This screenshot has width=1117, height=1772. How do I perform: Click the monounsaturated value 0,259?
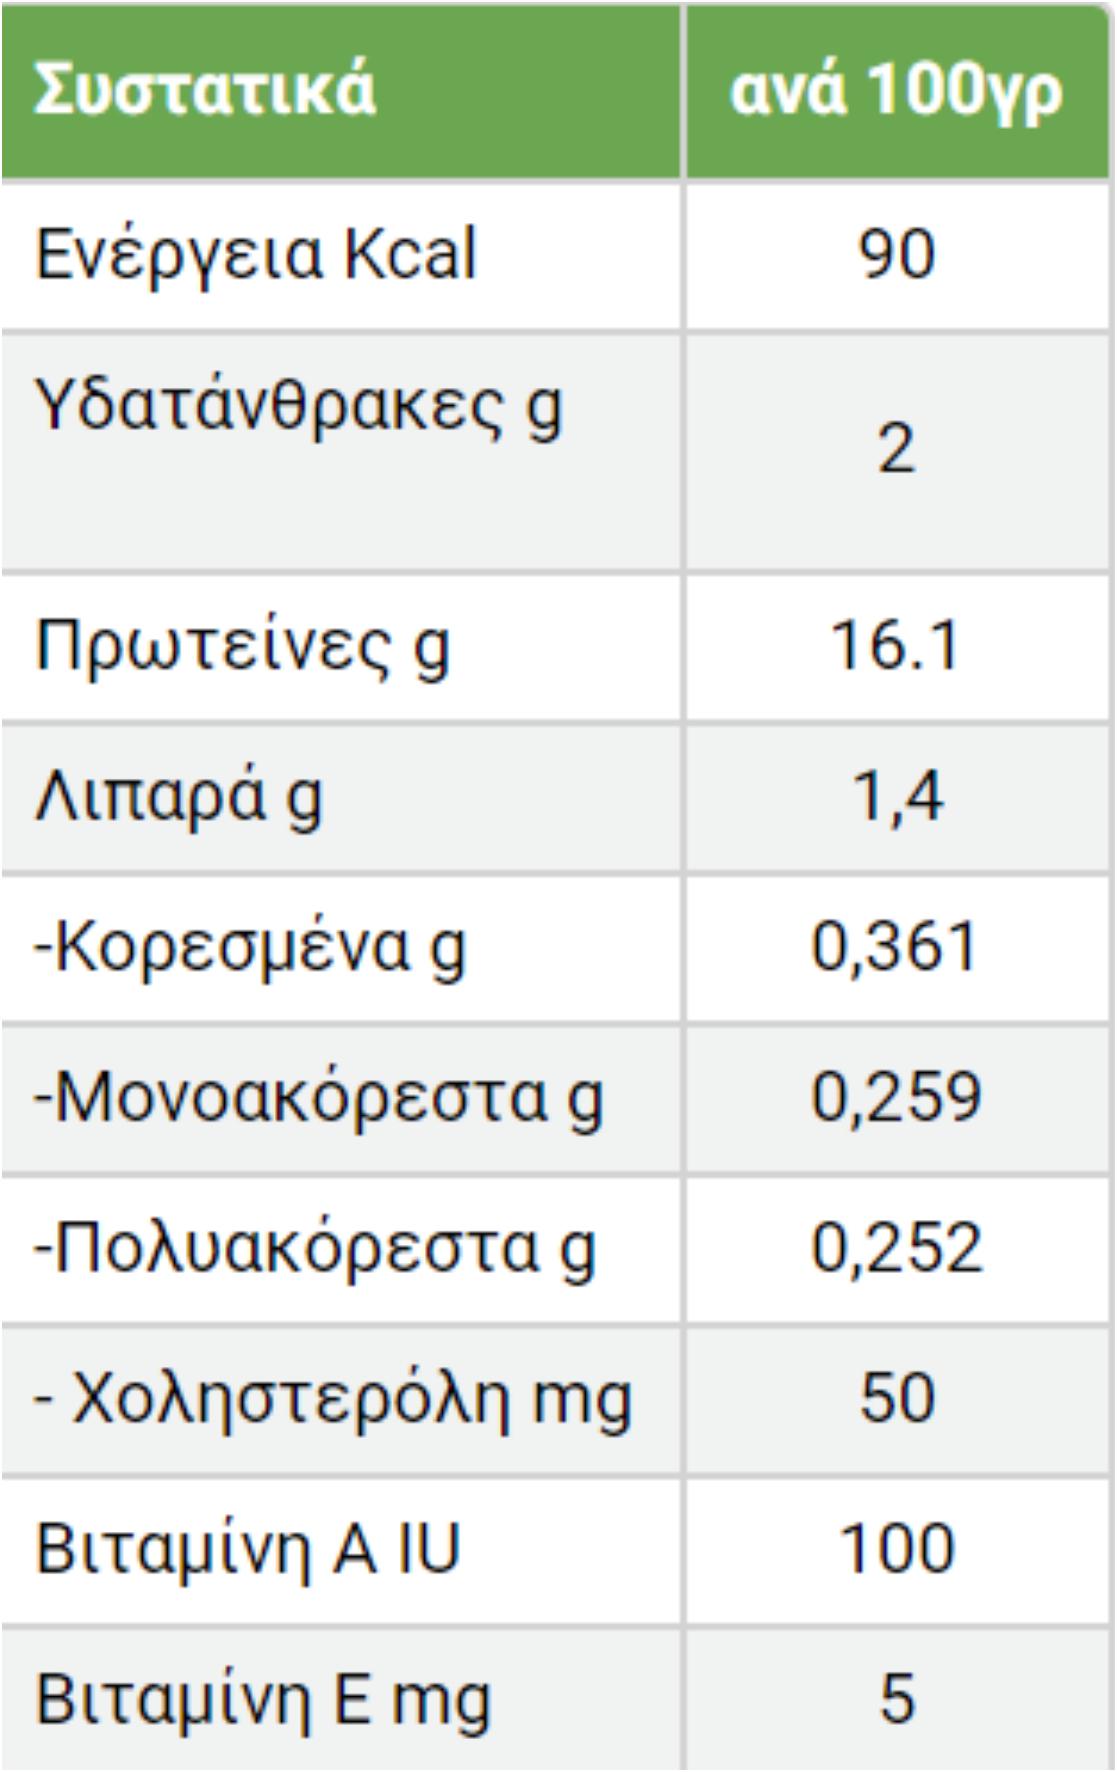click(x=896, y=1098)
